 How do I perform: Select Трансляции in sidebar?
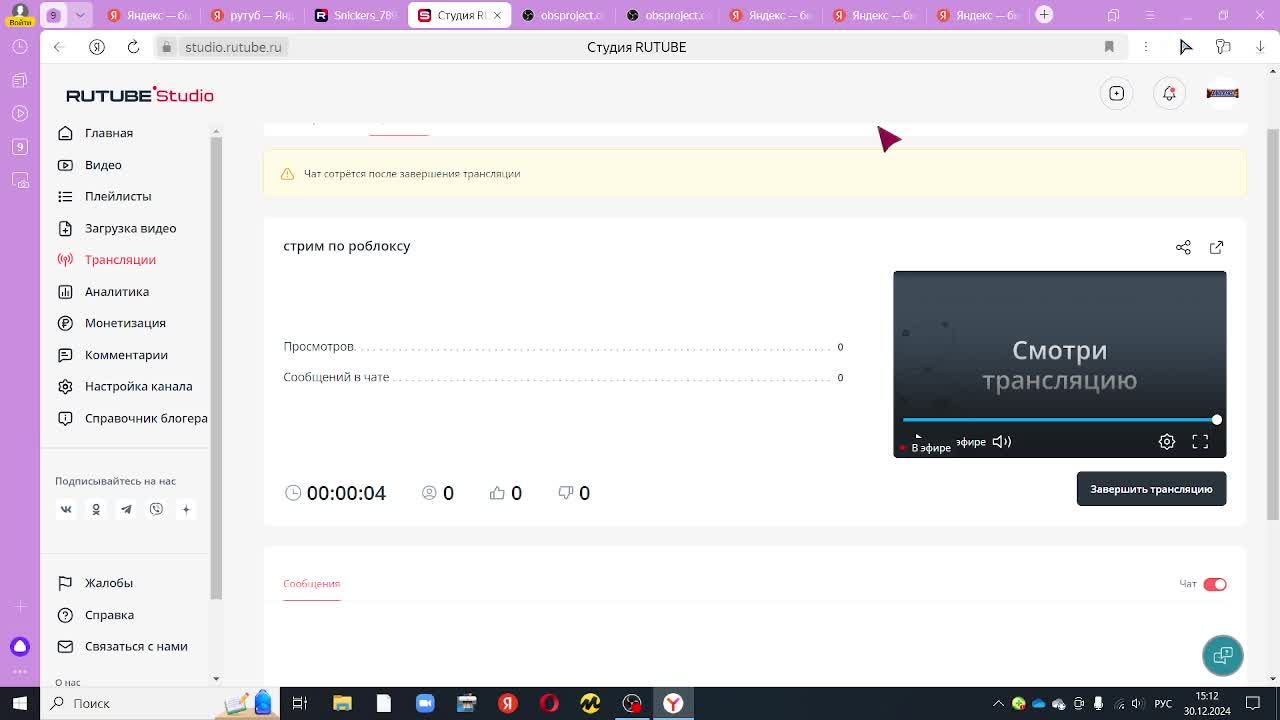point(120,260)
